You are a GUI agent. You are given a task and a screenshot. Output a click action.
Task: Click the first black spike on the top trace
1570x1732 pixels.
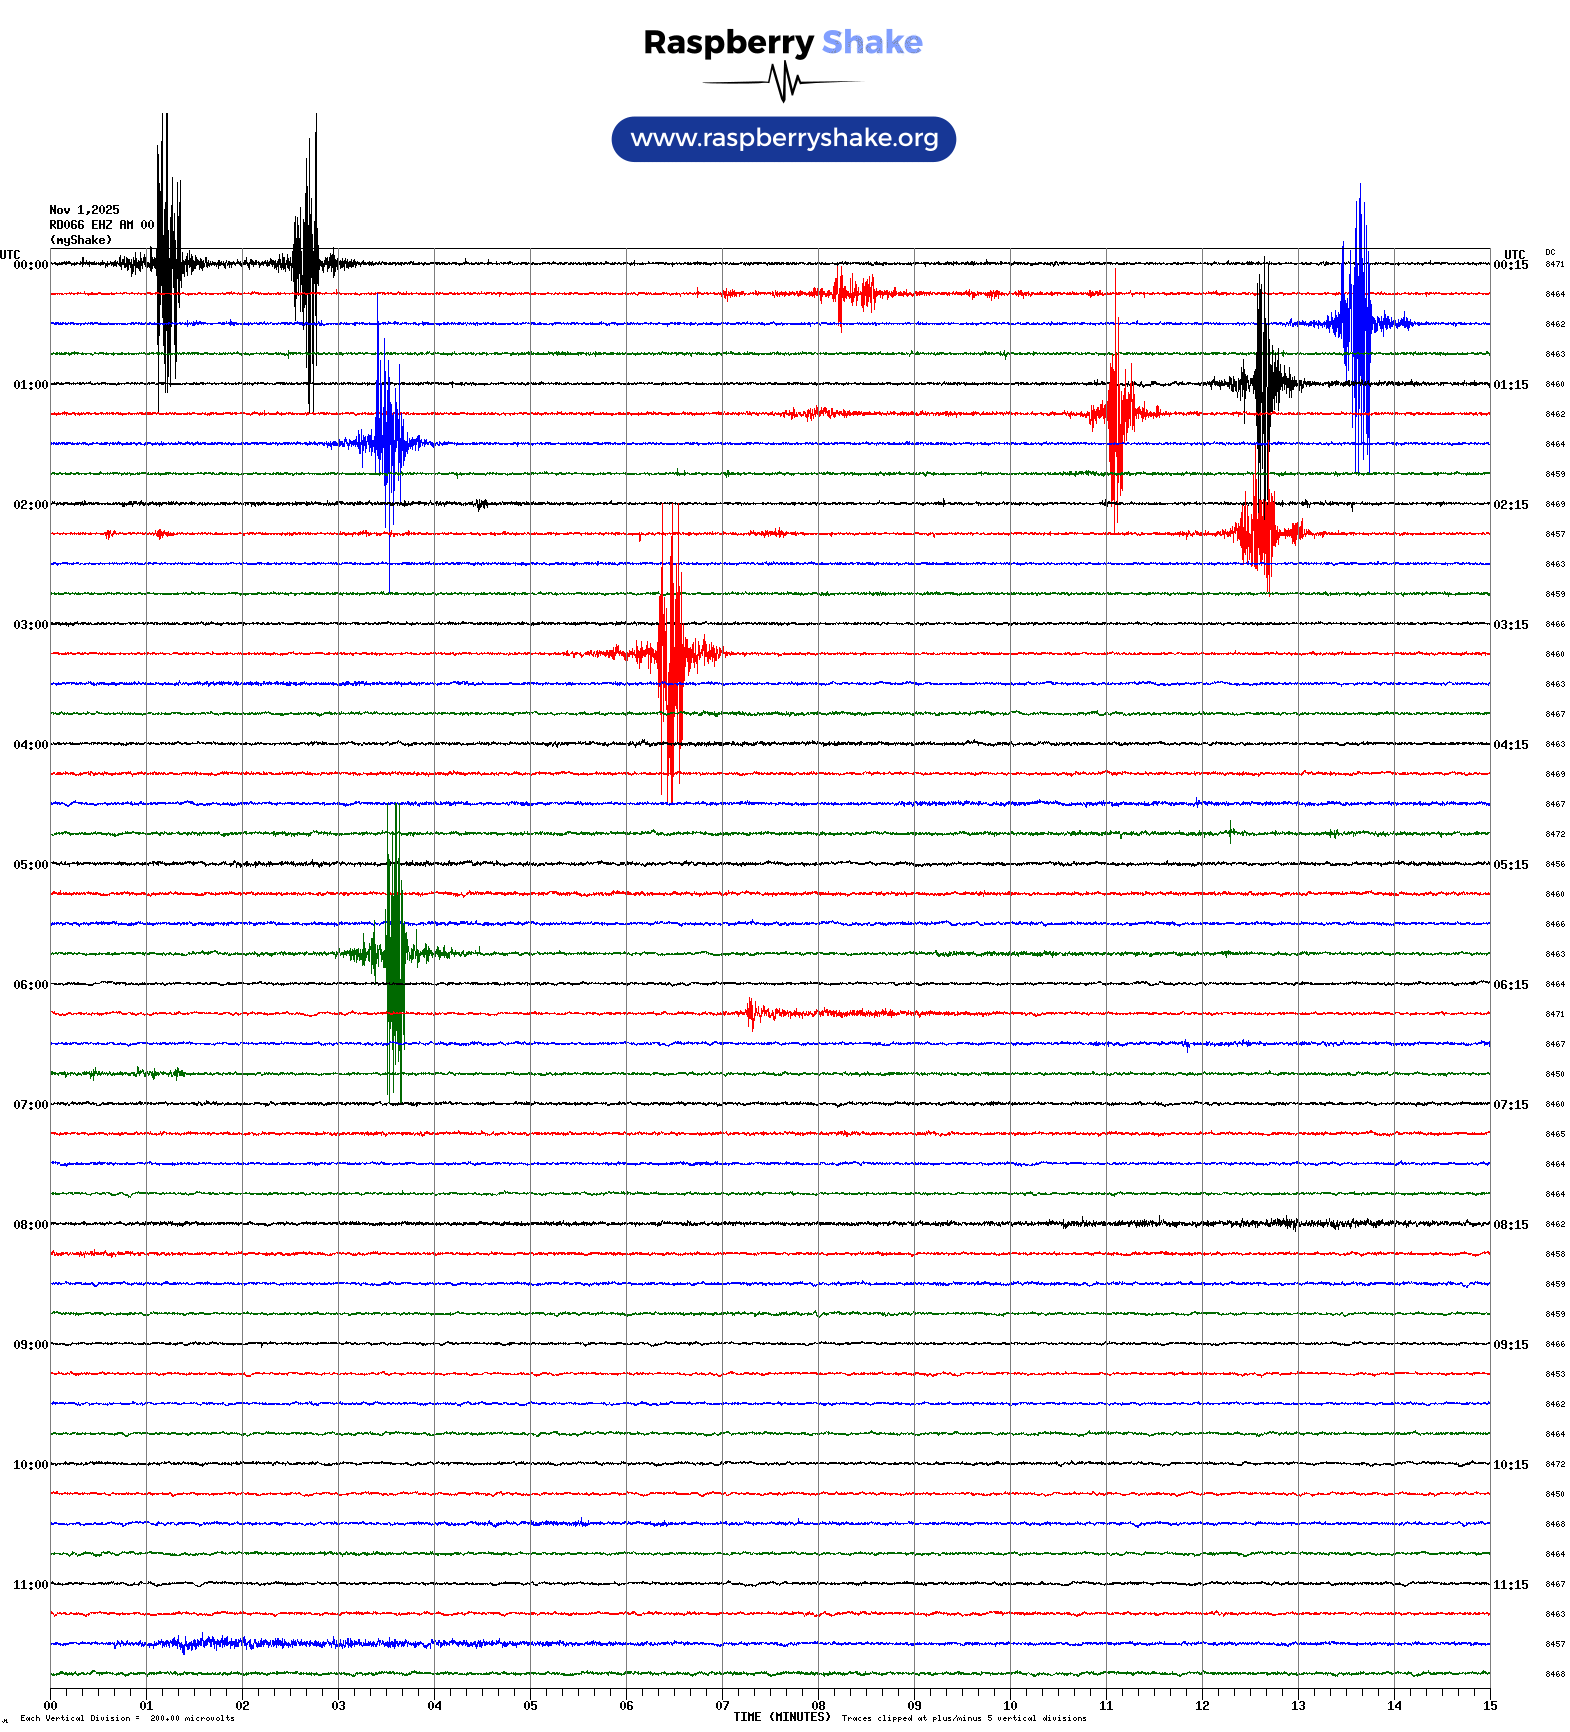click(x=166, y=264)
